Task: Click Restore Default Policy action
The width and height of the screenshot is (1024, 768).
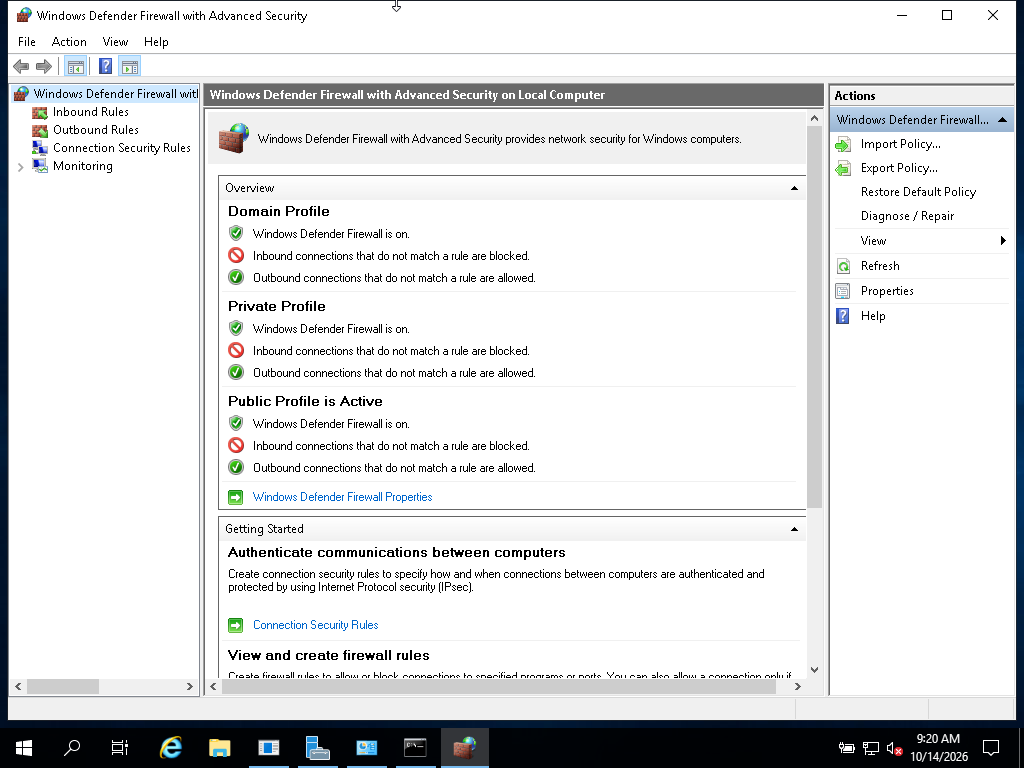Action: (918, 192)
